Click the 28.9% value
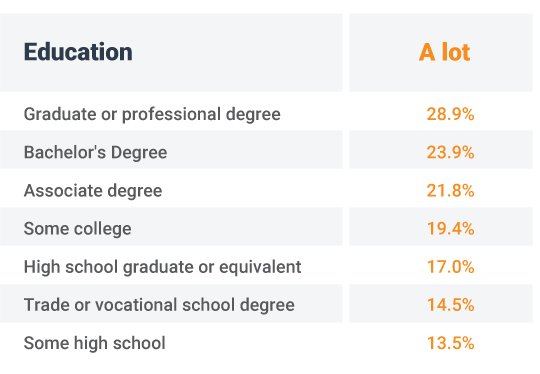Screen dimensions: 540x374 450,114
